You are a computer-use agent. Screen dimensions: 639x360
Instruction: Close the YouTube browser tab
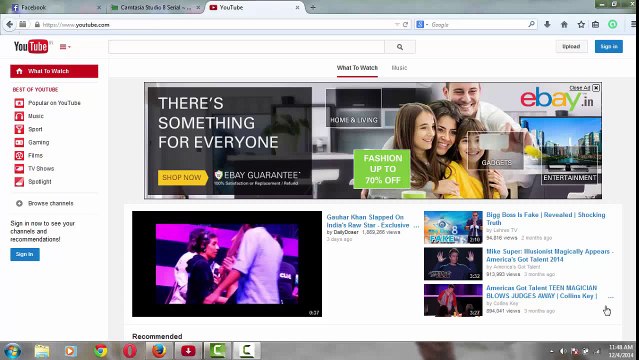(x=297, y=7)
